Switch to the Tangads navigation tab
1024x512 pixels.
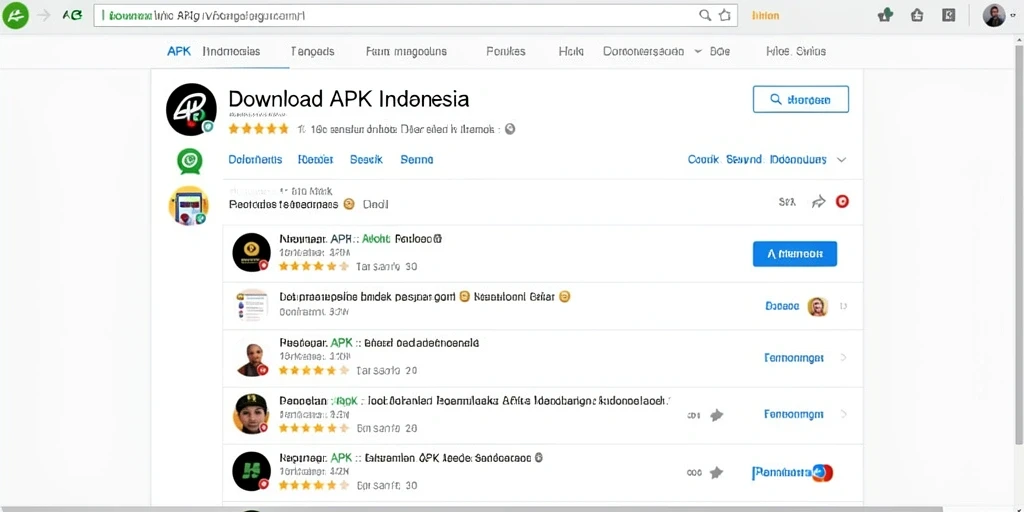[x=312, y=51]
